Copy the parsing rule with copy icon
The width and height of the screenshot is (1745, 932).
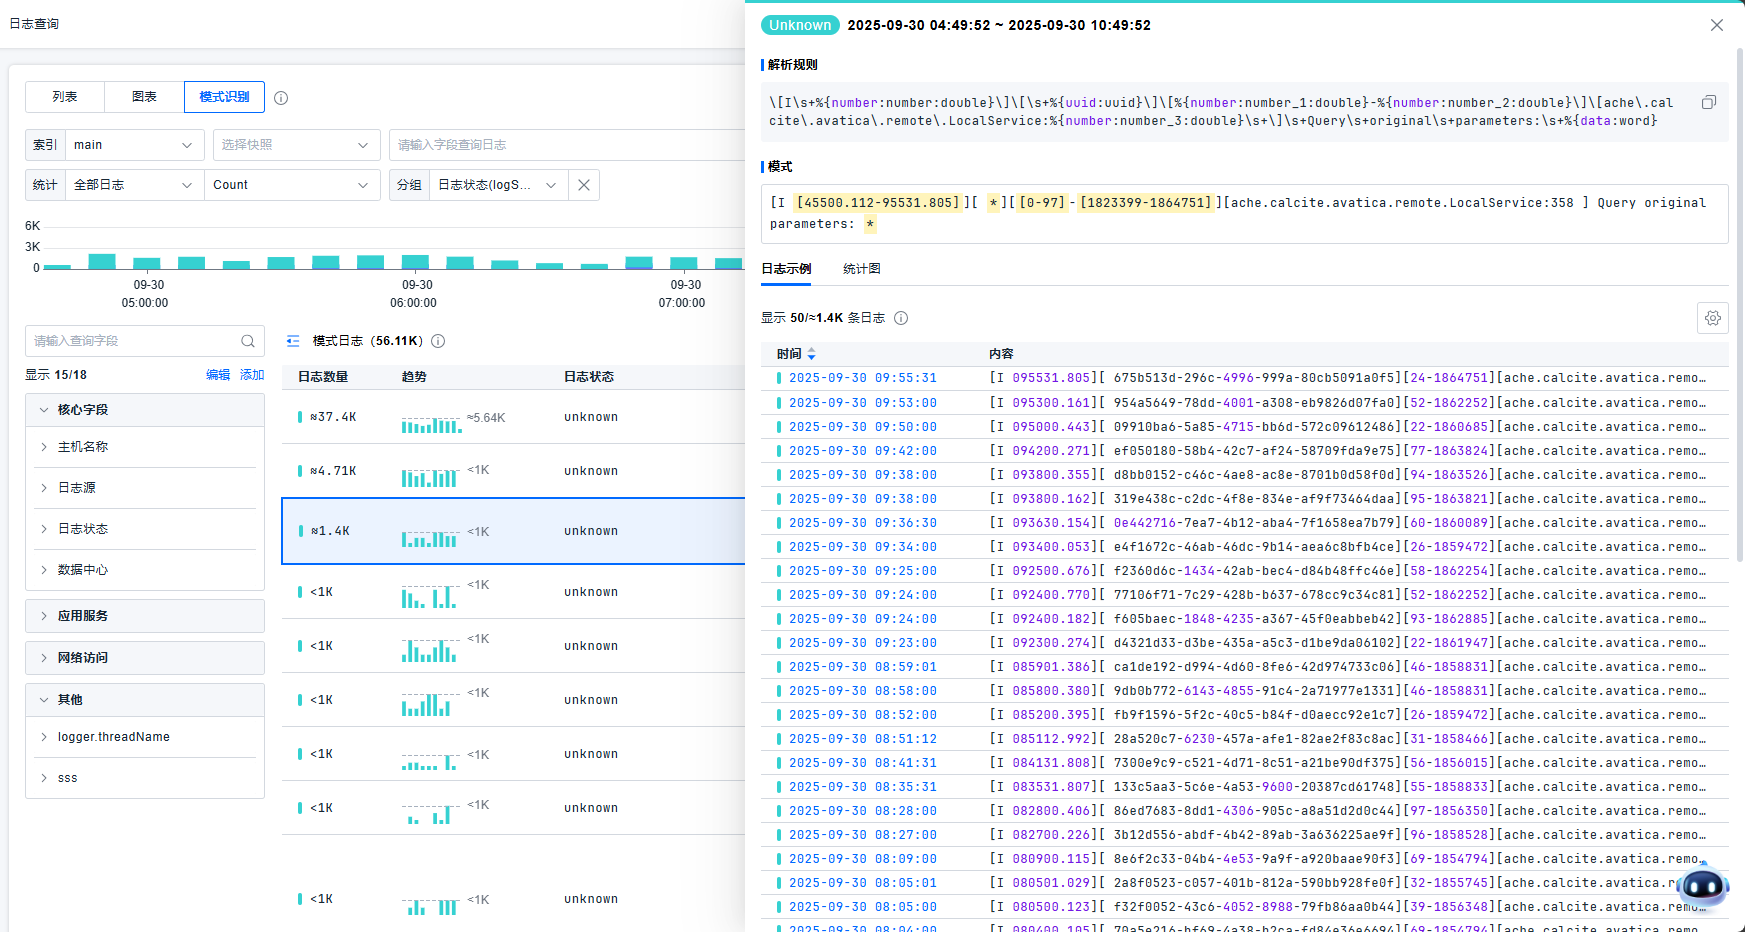[1709, 103]
